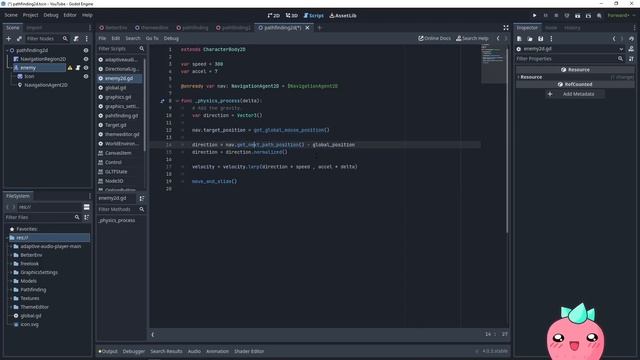Collapse the res:// root folder
The image size is (640, 360).
(7, 238)
